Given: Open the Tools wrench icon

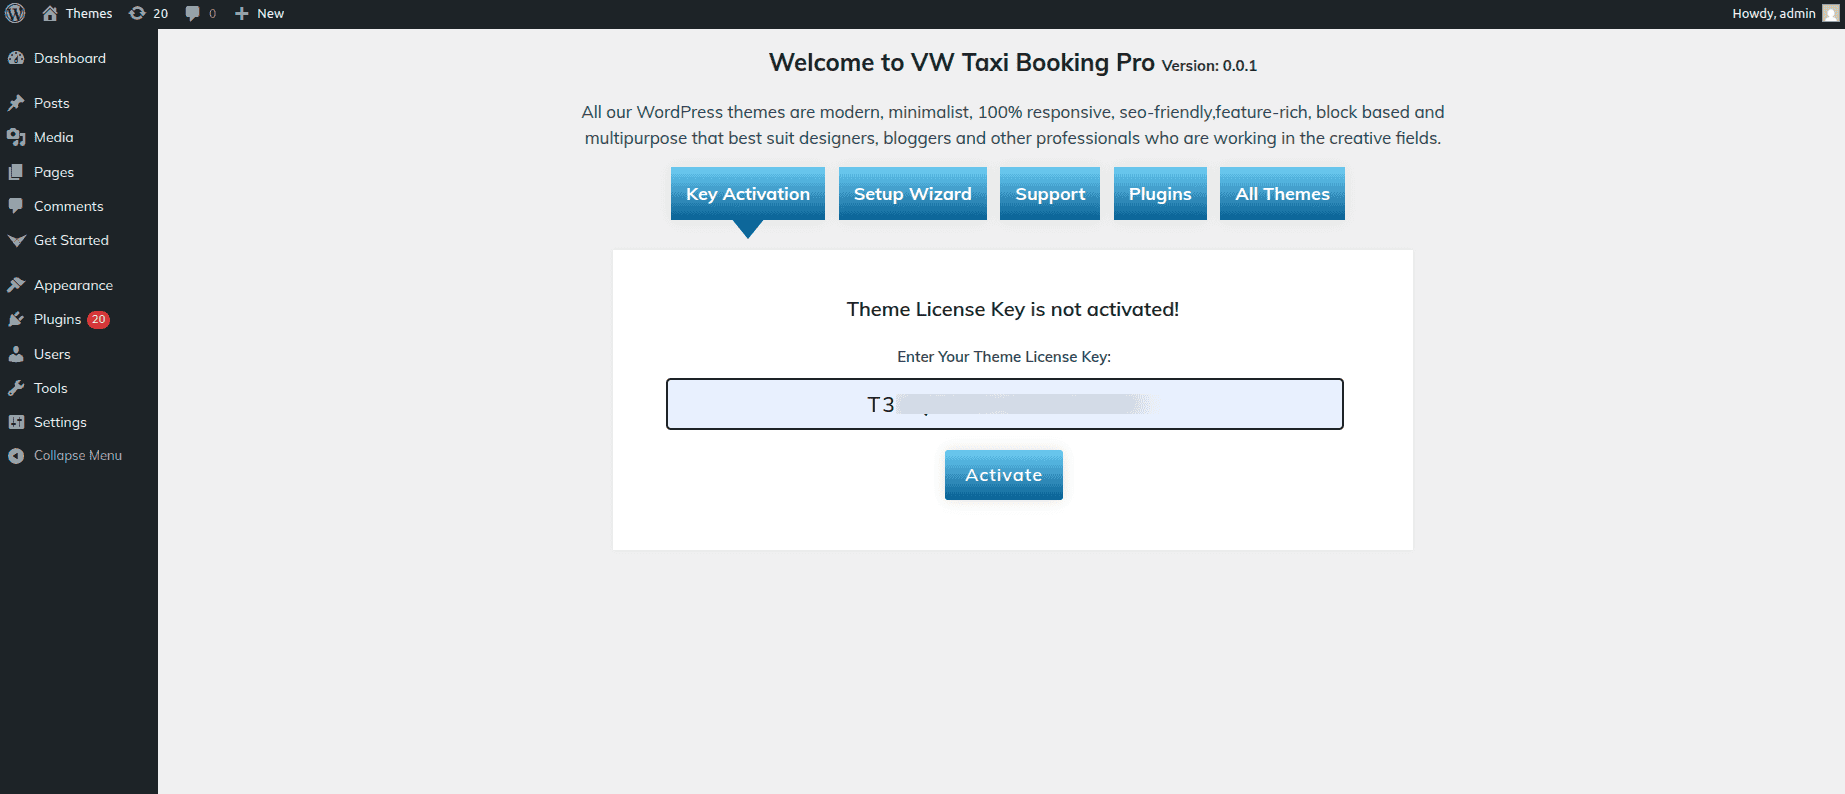Looking at the screenshot, I should tap(16, 388).
